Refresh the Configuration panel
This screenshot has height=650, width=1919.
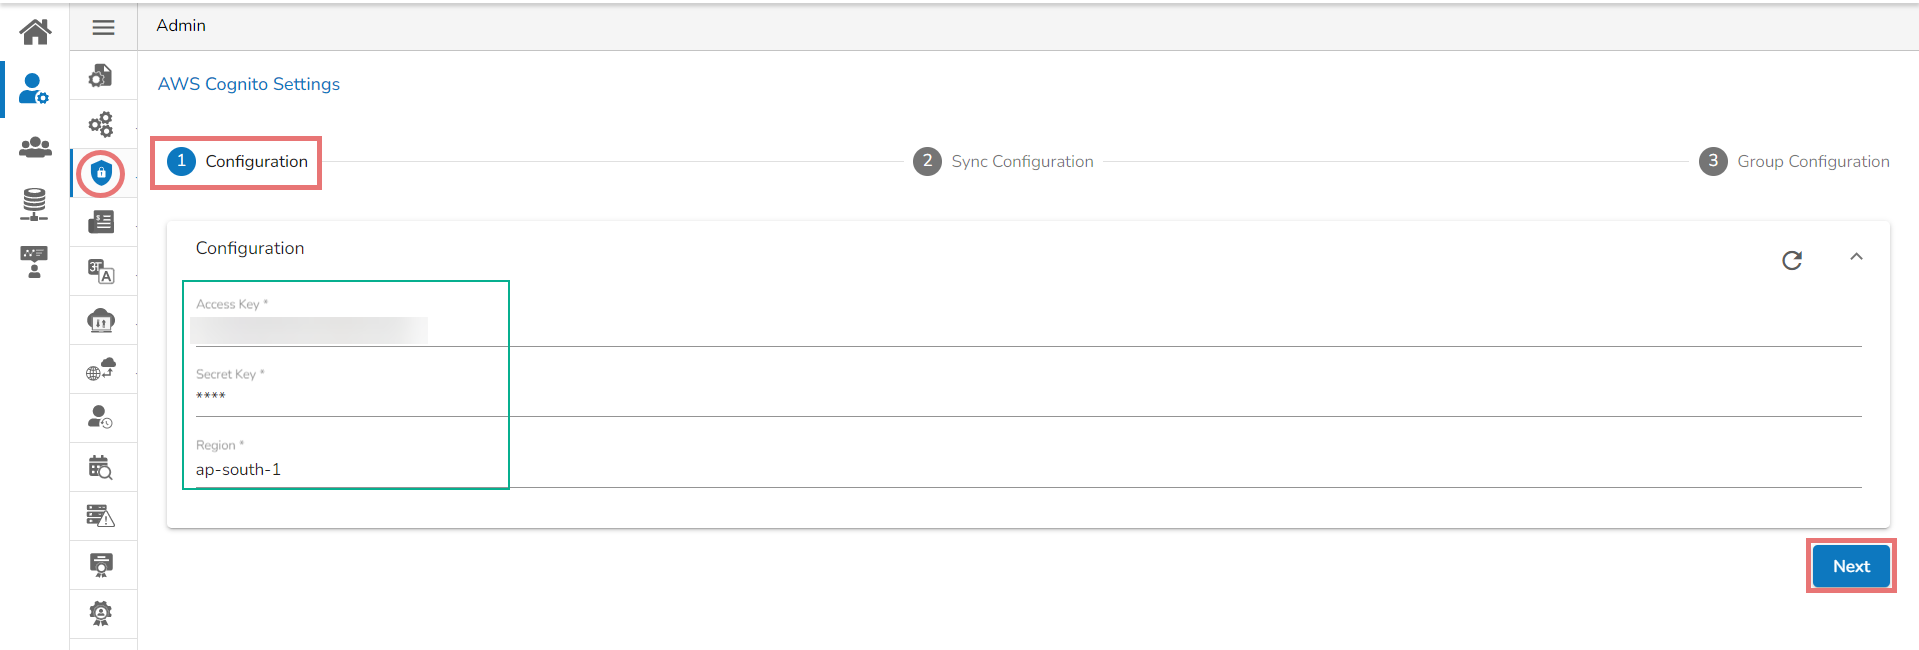tap(1792, 260)
